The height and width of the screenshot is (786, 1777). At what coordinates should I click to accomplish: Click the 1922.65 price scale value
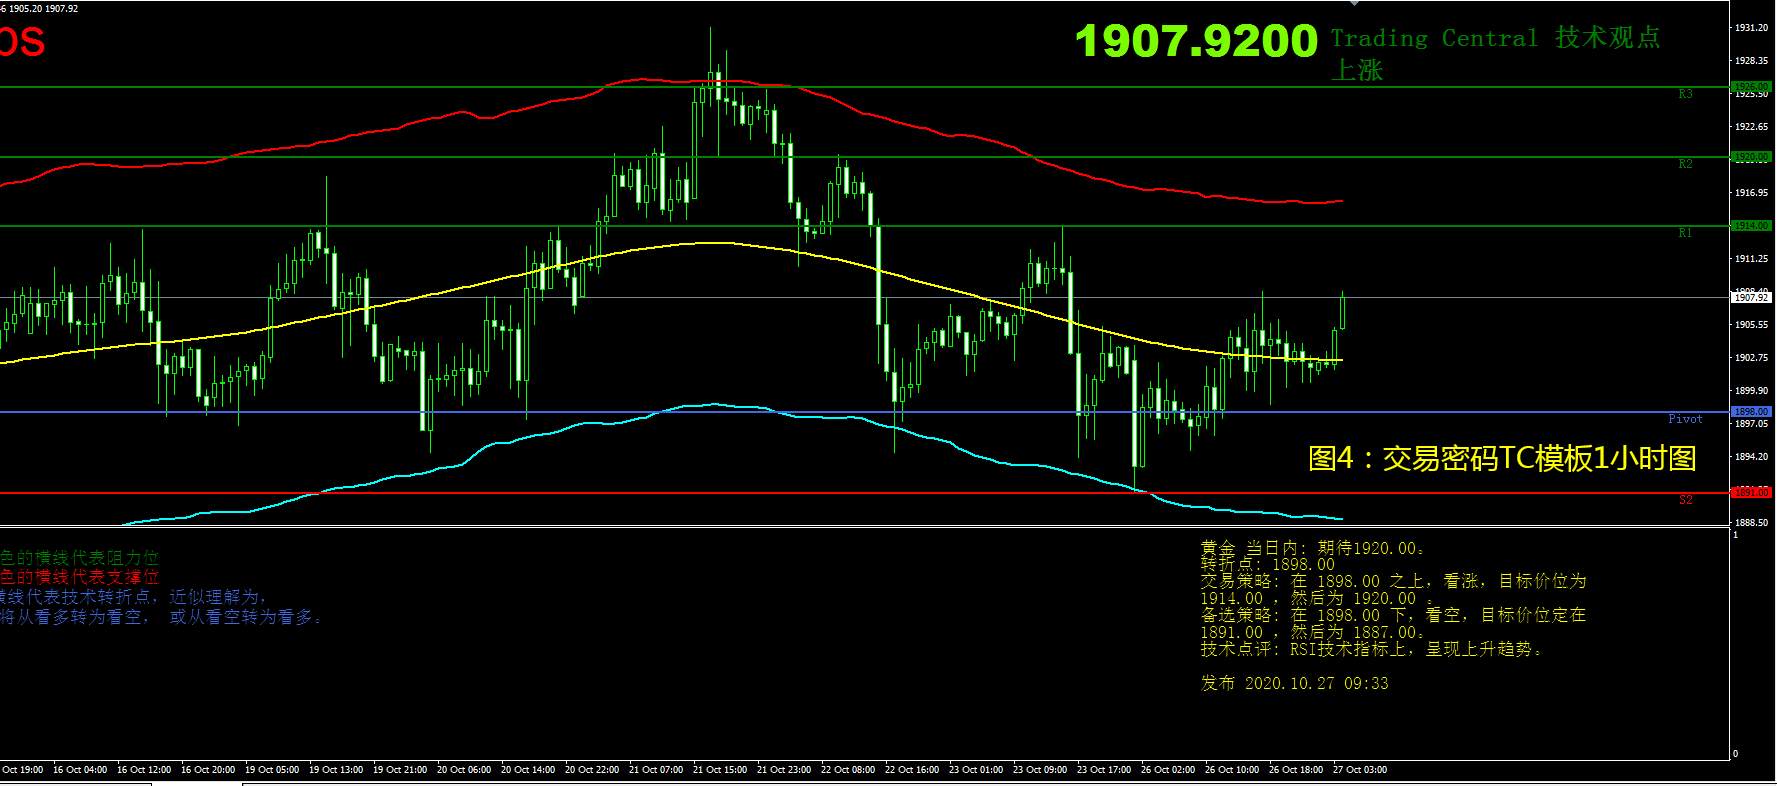(x=1752, y=127)
